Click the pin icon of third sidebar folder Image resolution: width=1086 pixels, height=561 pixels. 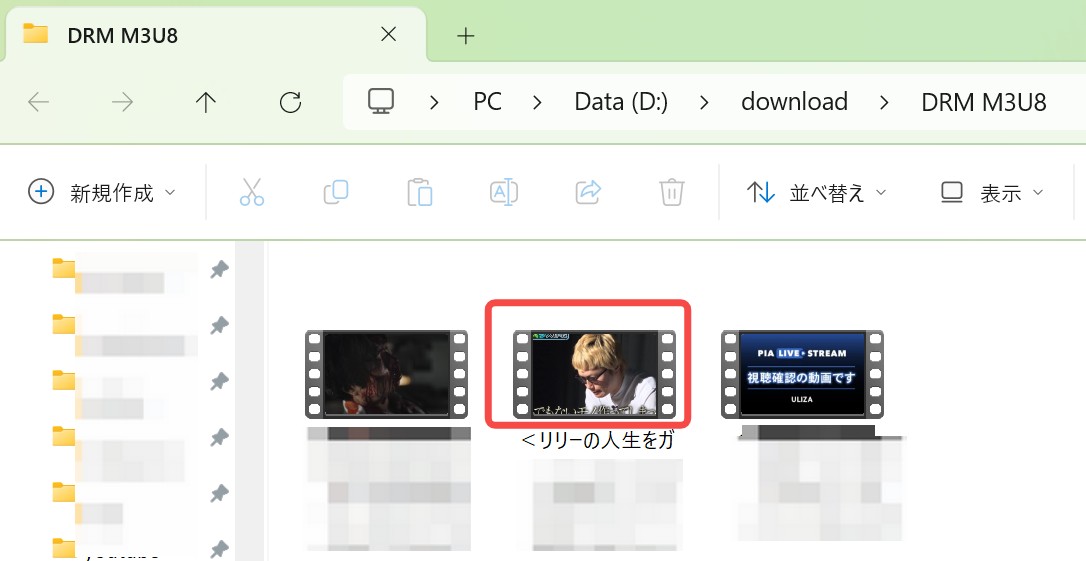tap(220, 382)
